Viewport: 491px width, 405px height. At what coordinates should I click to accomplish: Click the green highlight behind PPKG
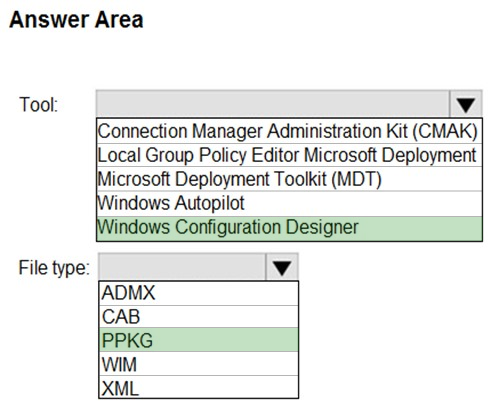(198, 340)
